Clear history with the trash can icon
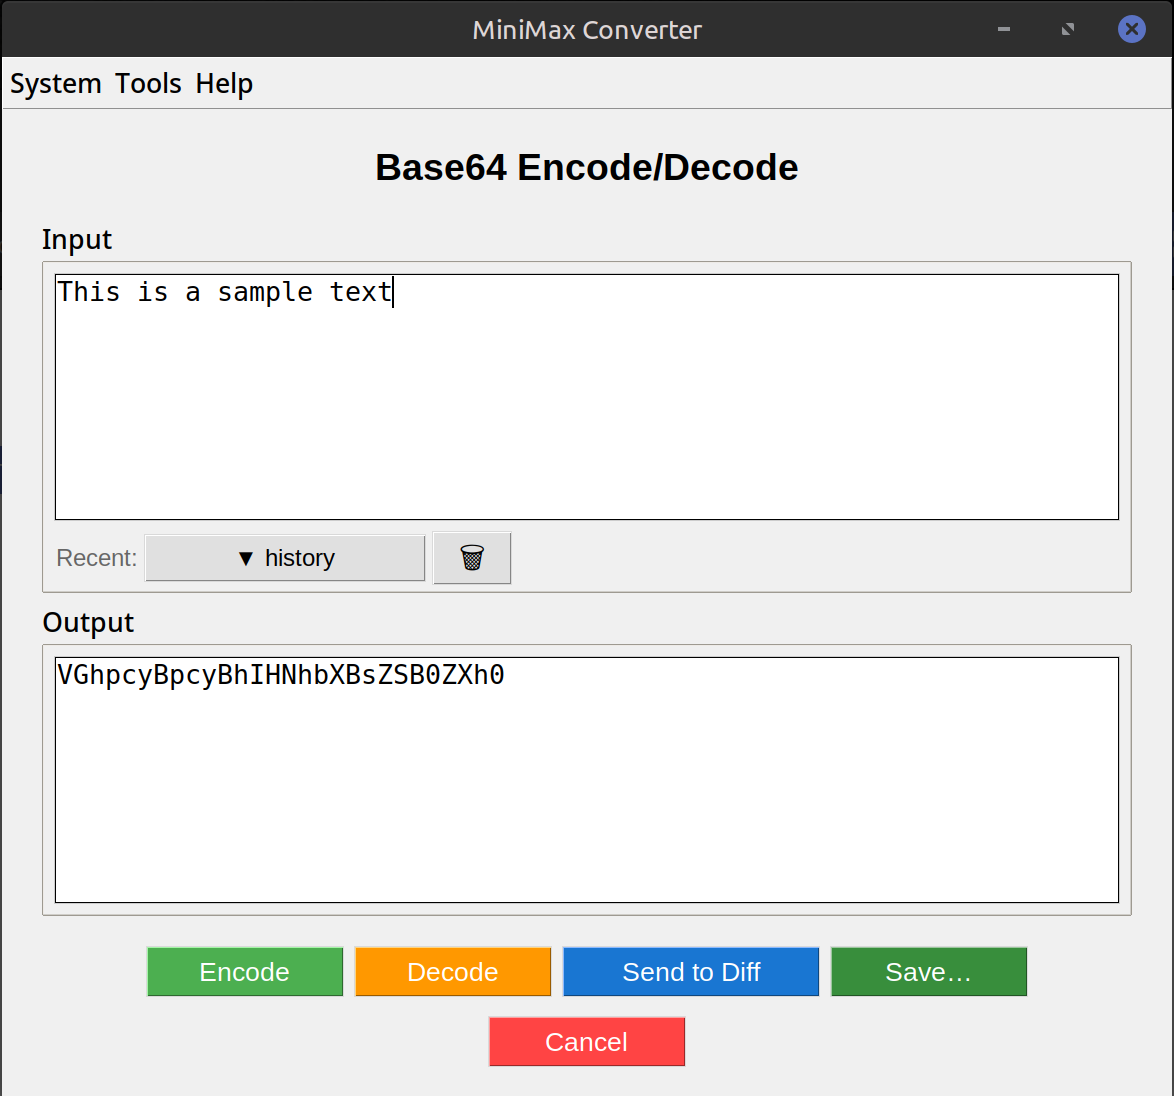Viewport: 1174px width, 1096px height. point(472,558)
